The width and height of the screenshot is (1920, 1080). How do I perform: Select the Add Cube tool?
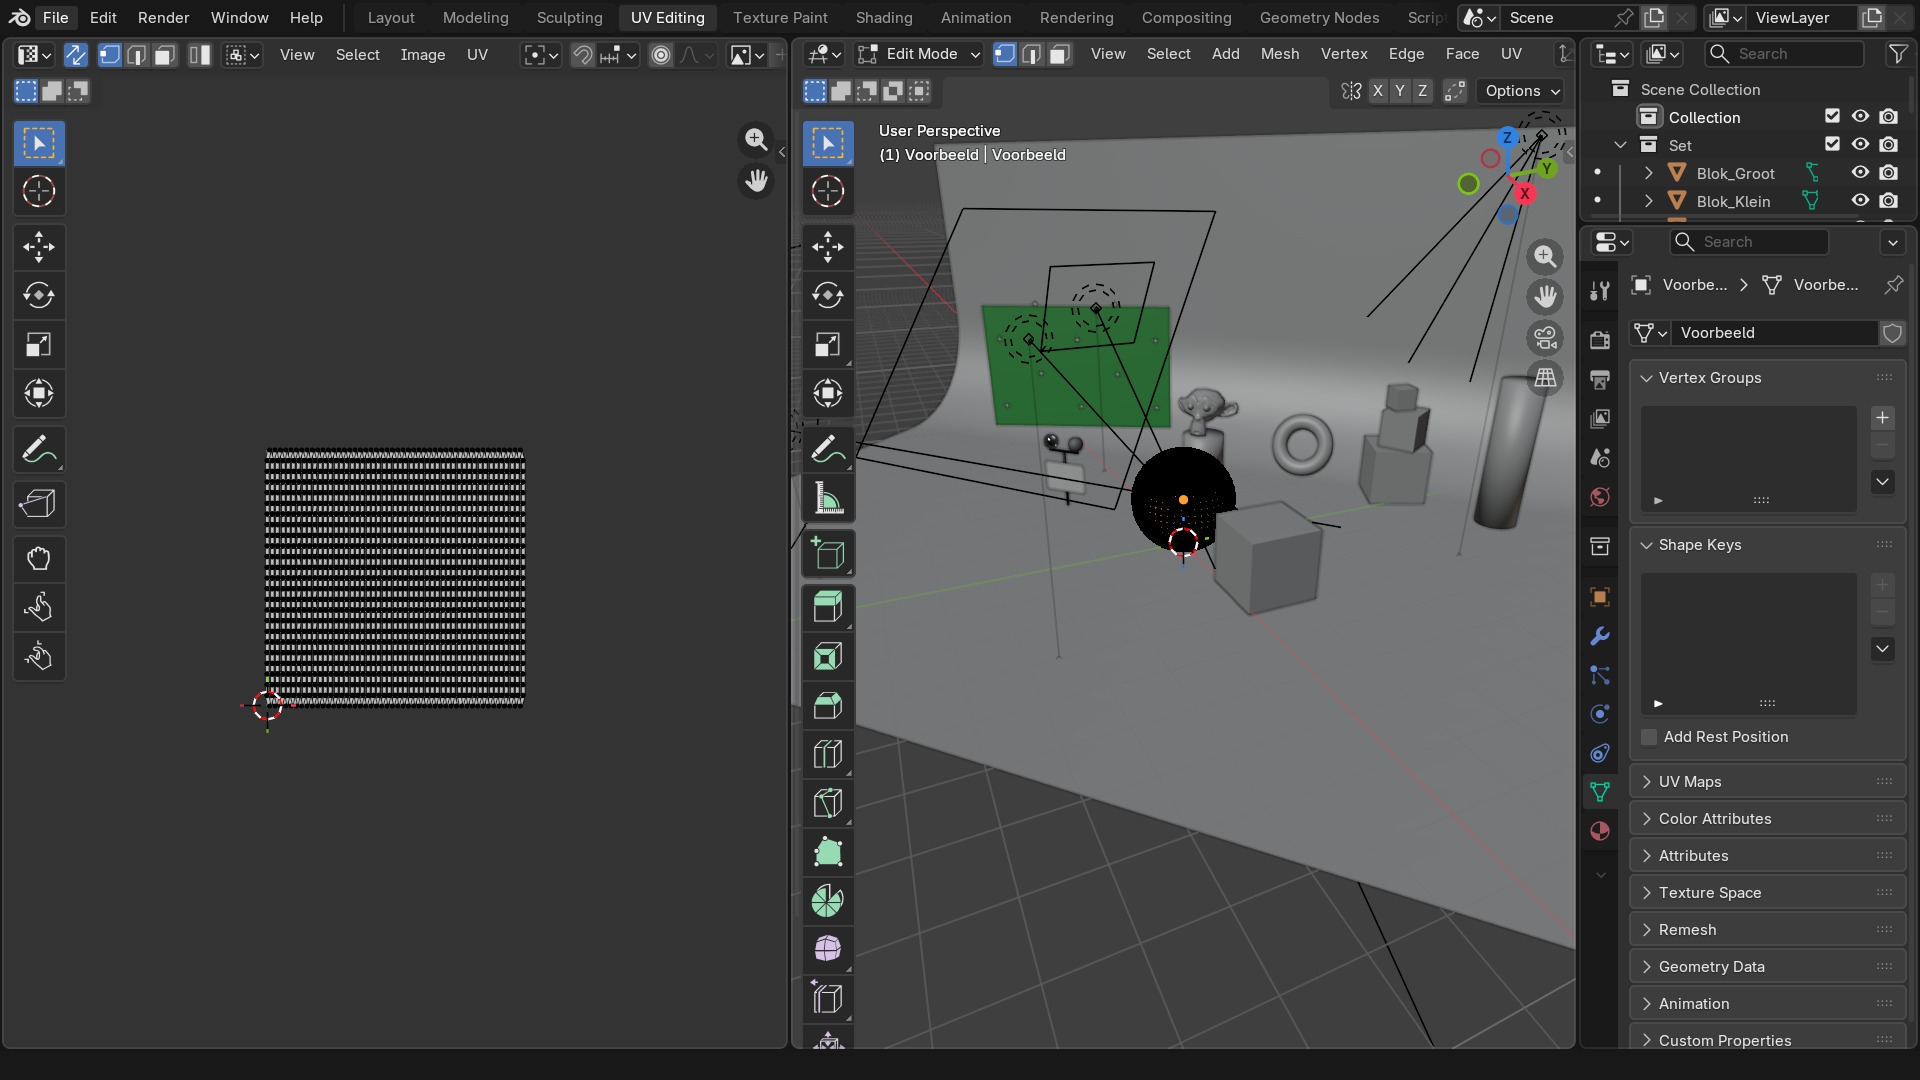(x=828, y=554)
